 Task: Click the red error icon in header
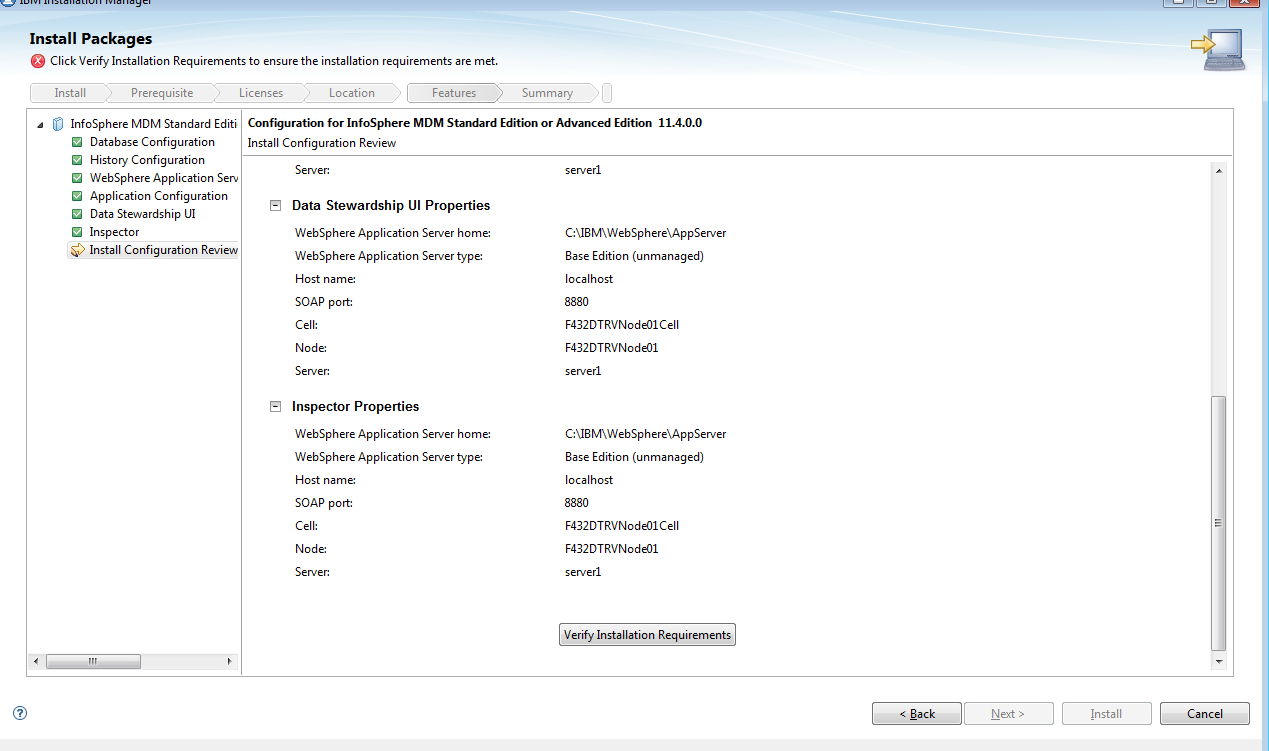38,61
